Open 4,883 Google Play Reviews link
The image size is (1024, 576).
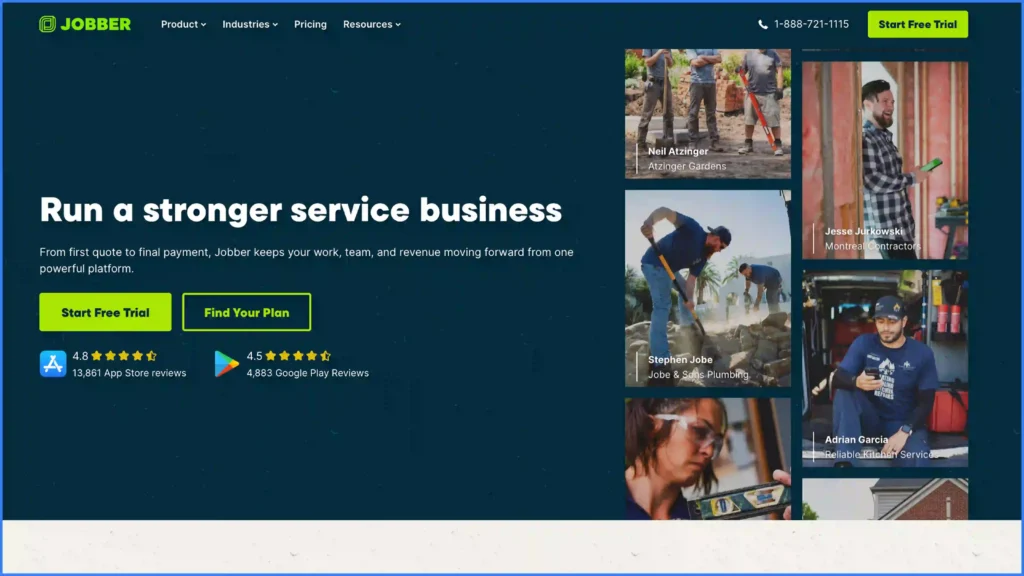(308, 373)
